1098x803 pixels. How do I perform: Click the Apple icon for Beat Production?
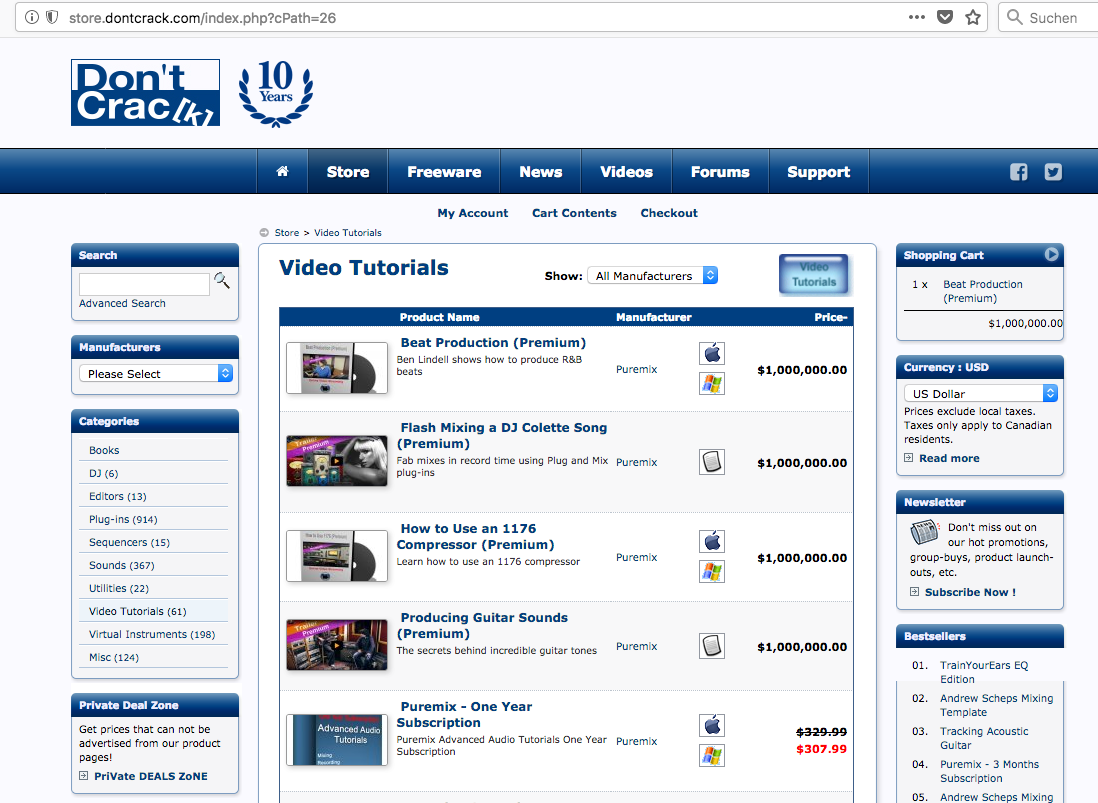click(711, 353)
